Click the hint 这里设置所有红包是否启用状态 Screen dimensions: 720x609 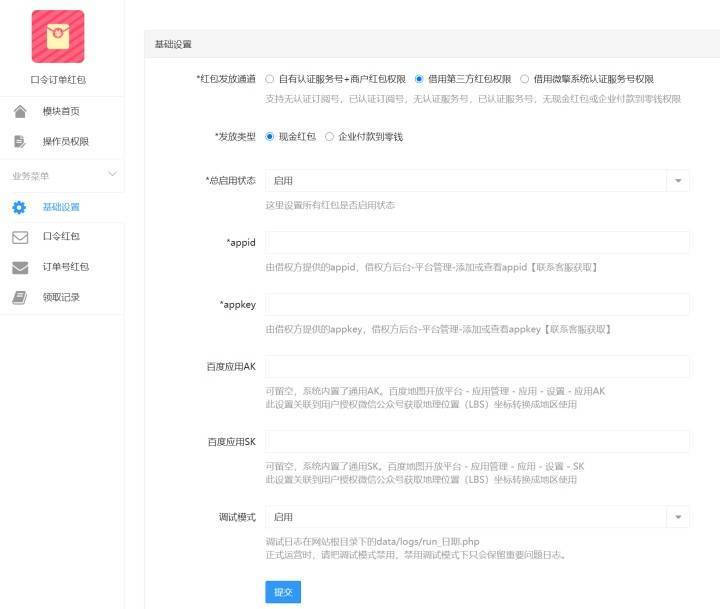pos(330,205)
